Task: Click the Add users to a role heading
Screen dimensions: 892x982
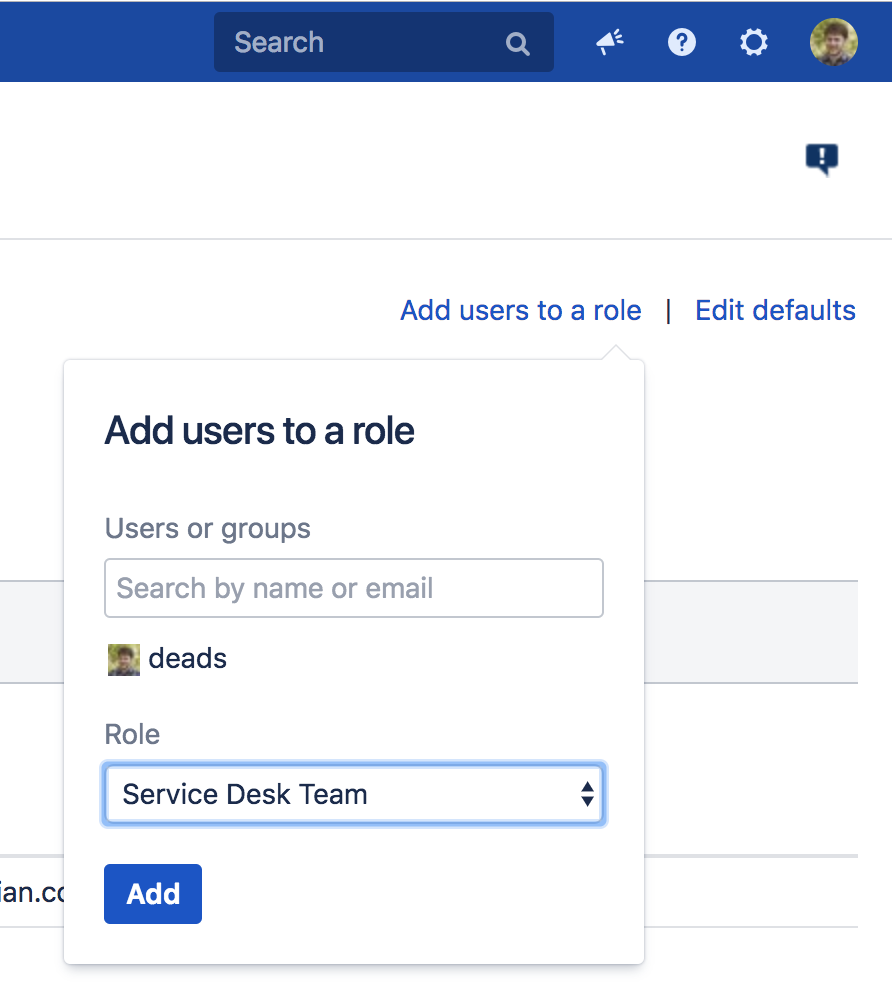Action: (x=259, y=431)
